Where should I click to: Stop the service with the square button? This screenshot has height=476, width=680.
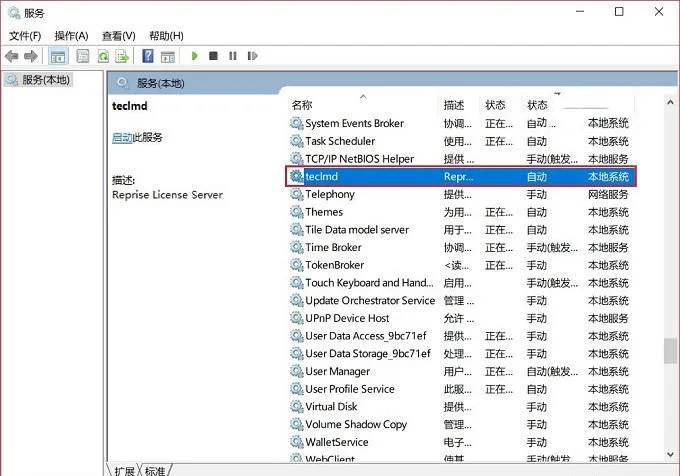pyautogui.click(x=213, y=55)
